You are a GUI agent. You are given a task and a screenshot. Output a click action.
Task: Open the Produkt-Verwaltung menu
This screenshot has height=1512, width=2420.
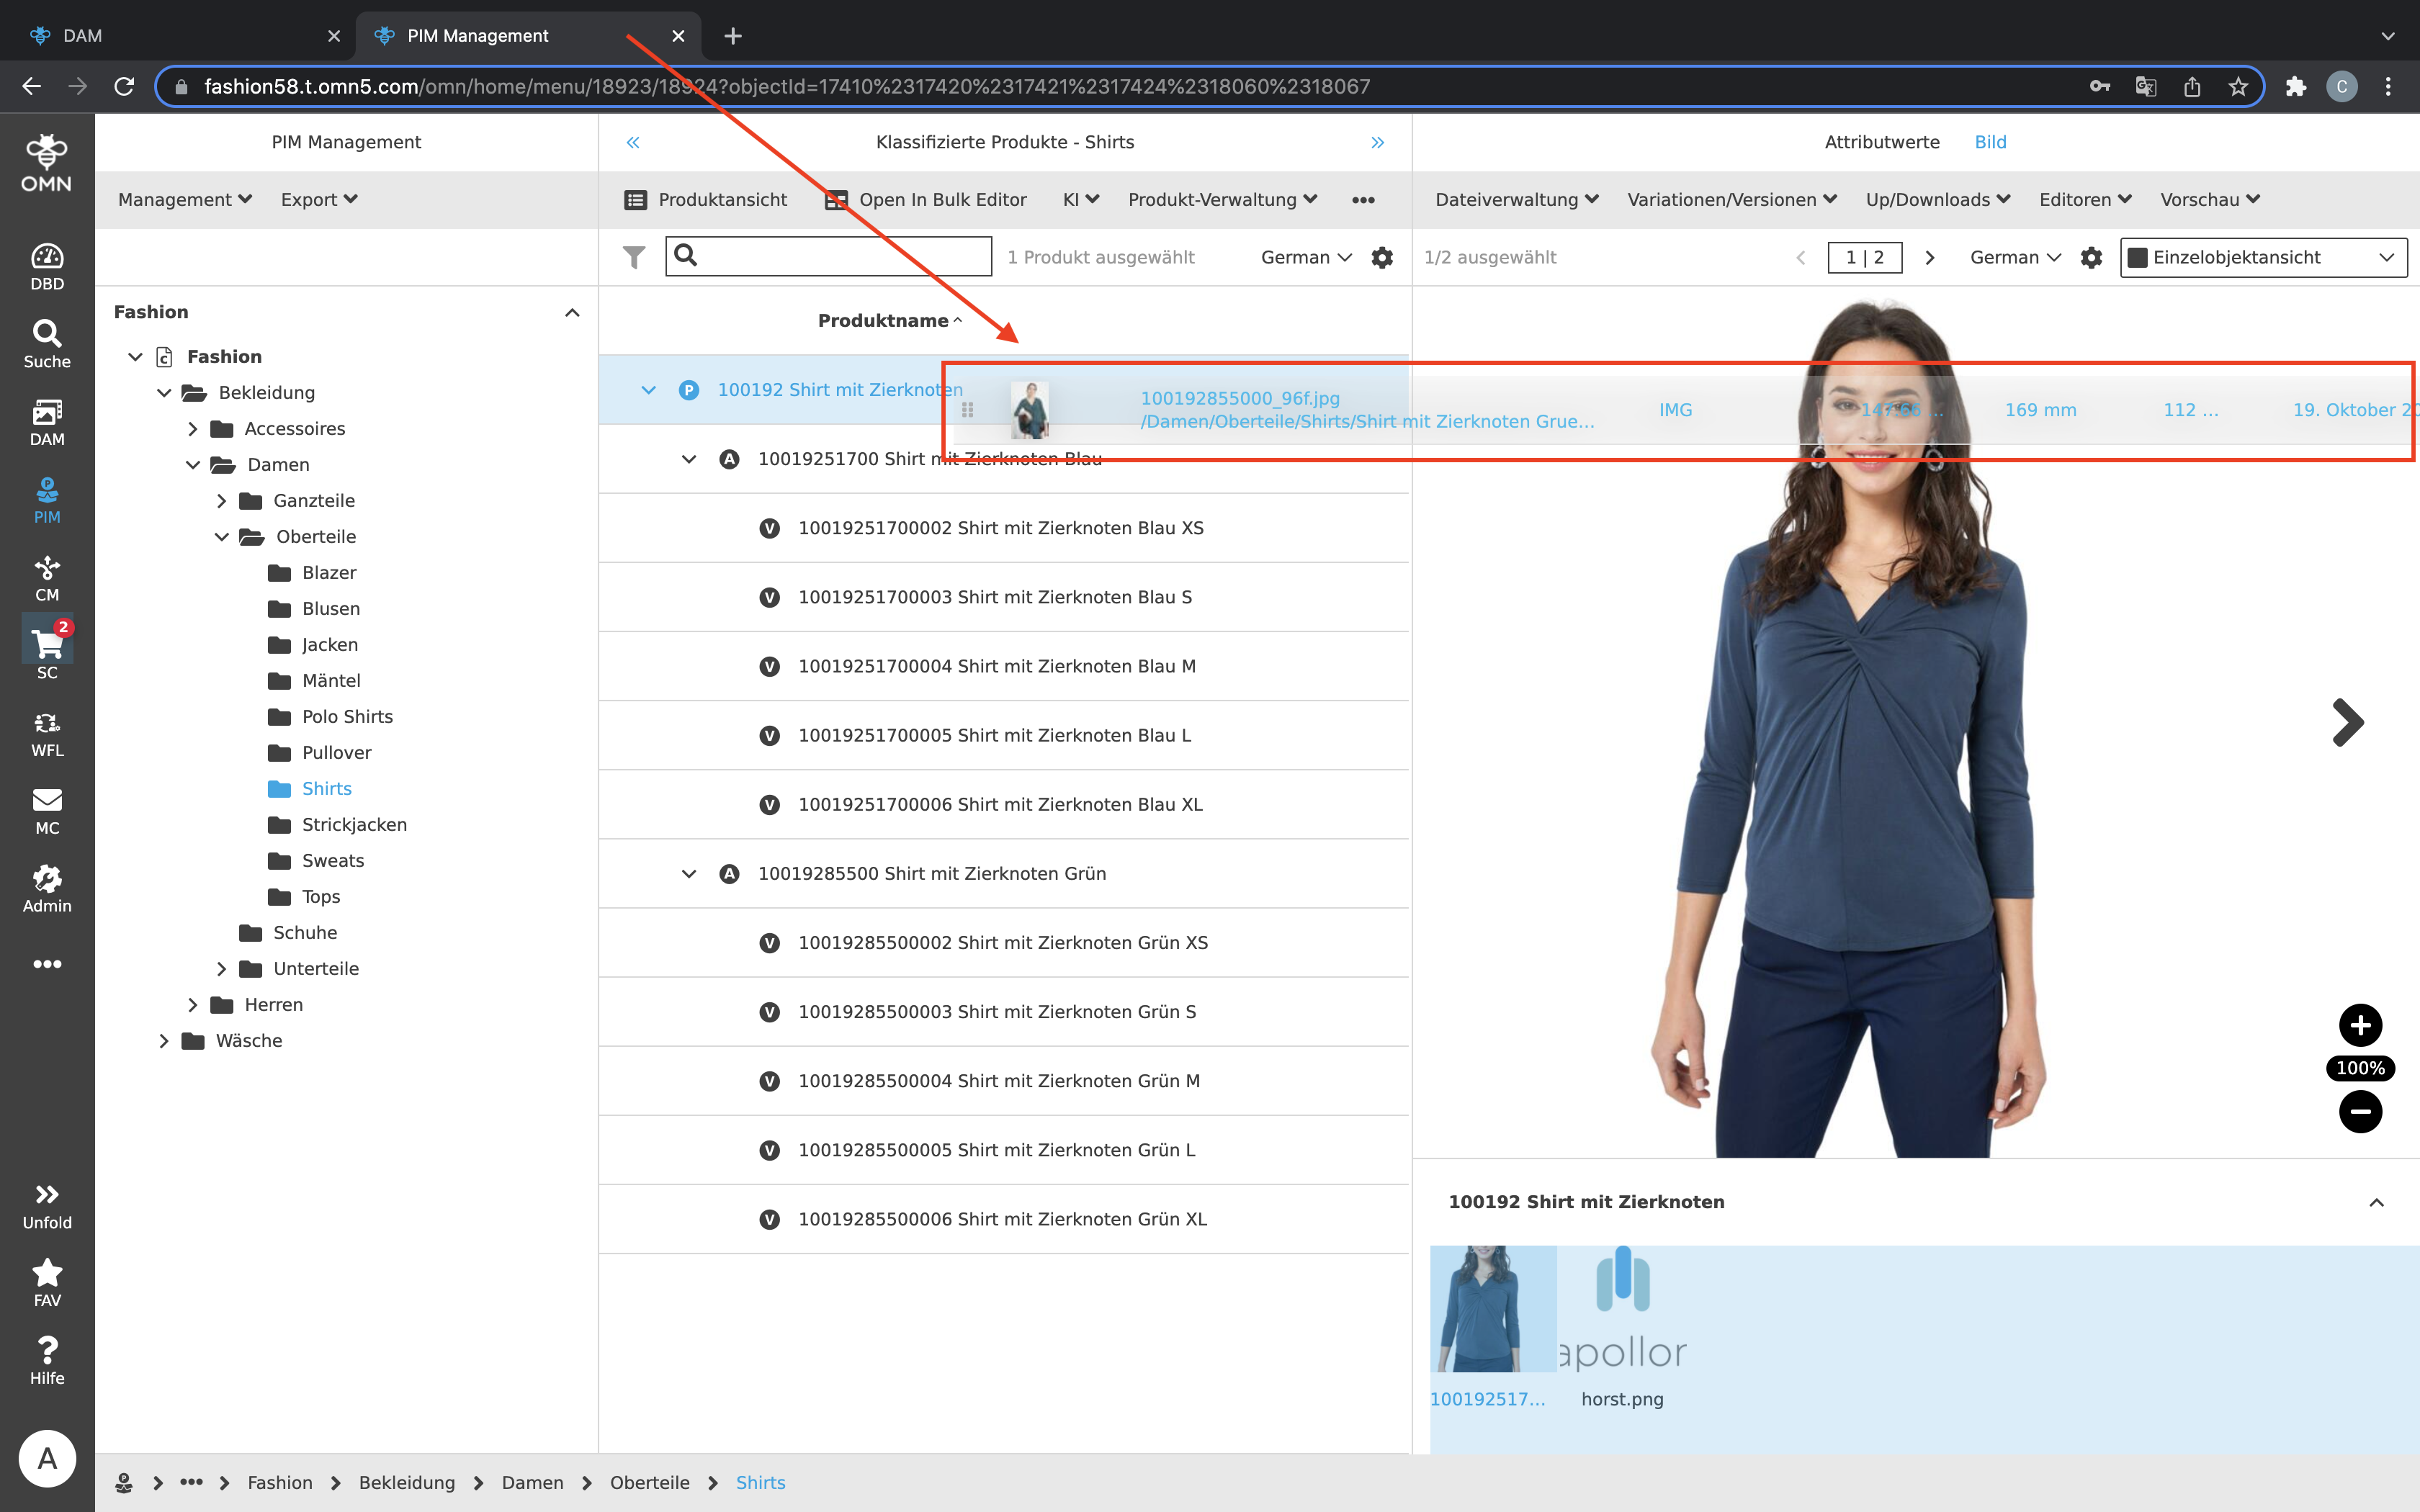(1221, 199)
